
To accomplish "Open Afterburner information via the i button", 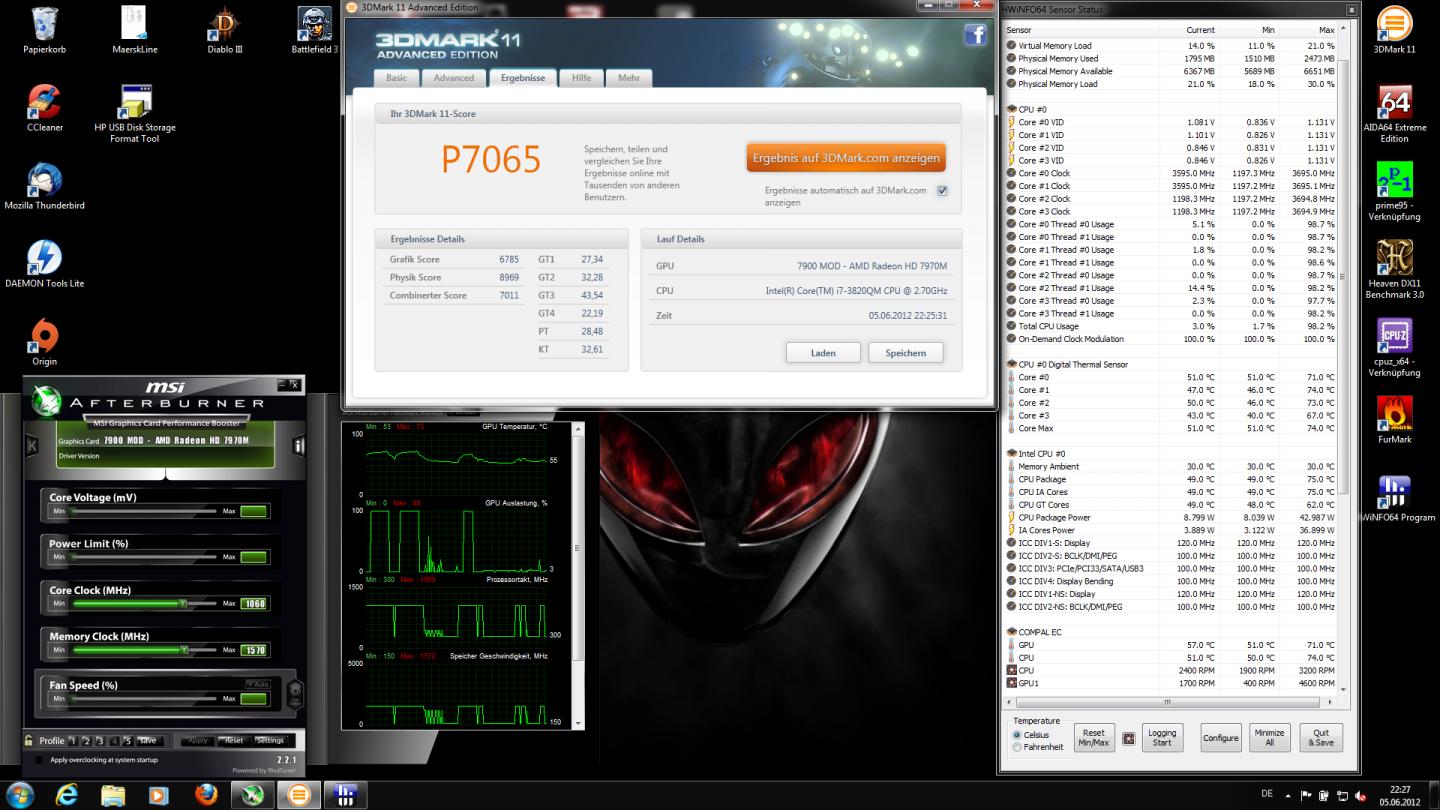I will click(298, 446).
